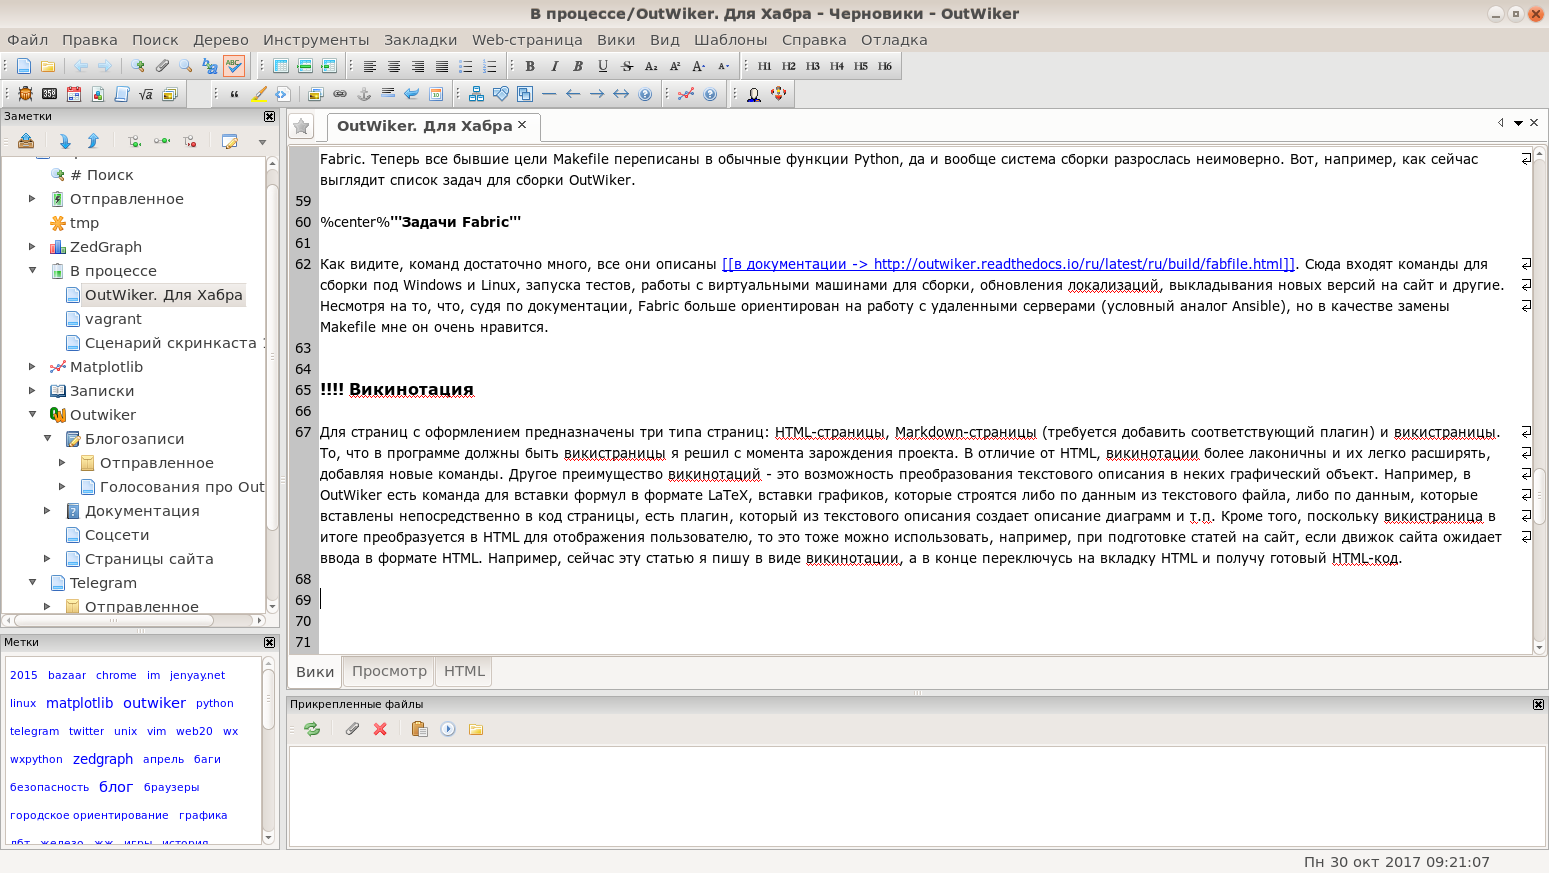Collapse the В процессе tree node
This screenshot has height=873, width=1549.
click(32, 271)
